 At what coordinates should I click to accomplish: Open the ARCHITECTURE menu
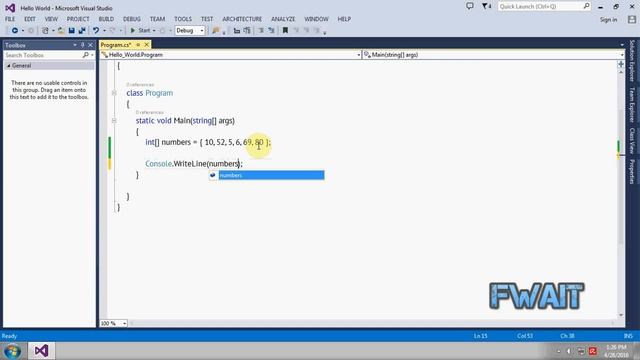pyautogui.click(x=242, y=19)
